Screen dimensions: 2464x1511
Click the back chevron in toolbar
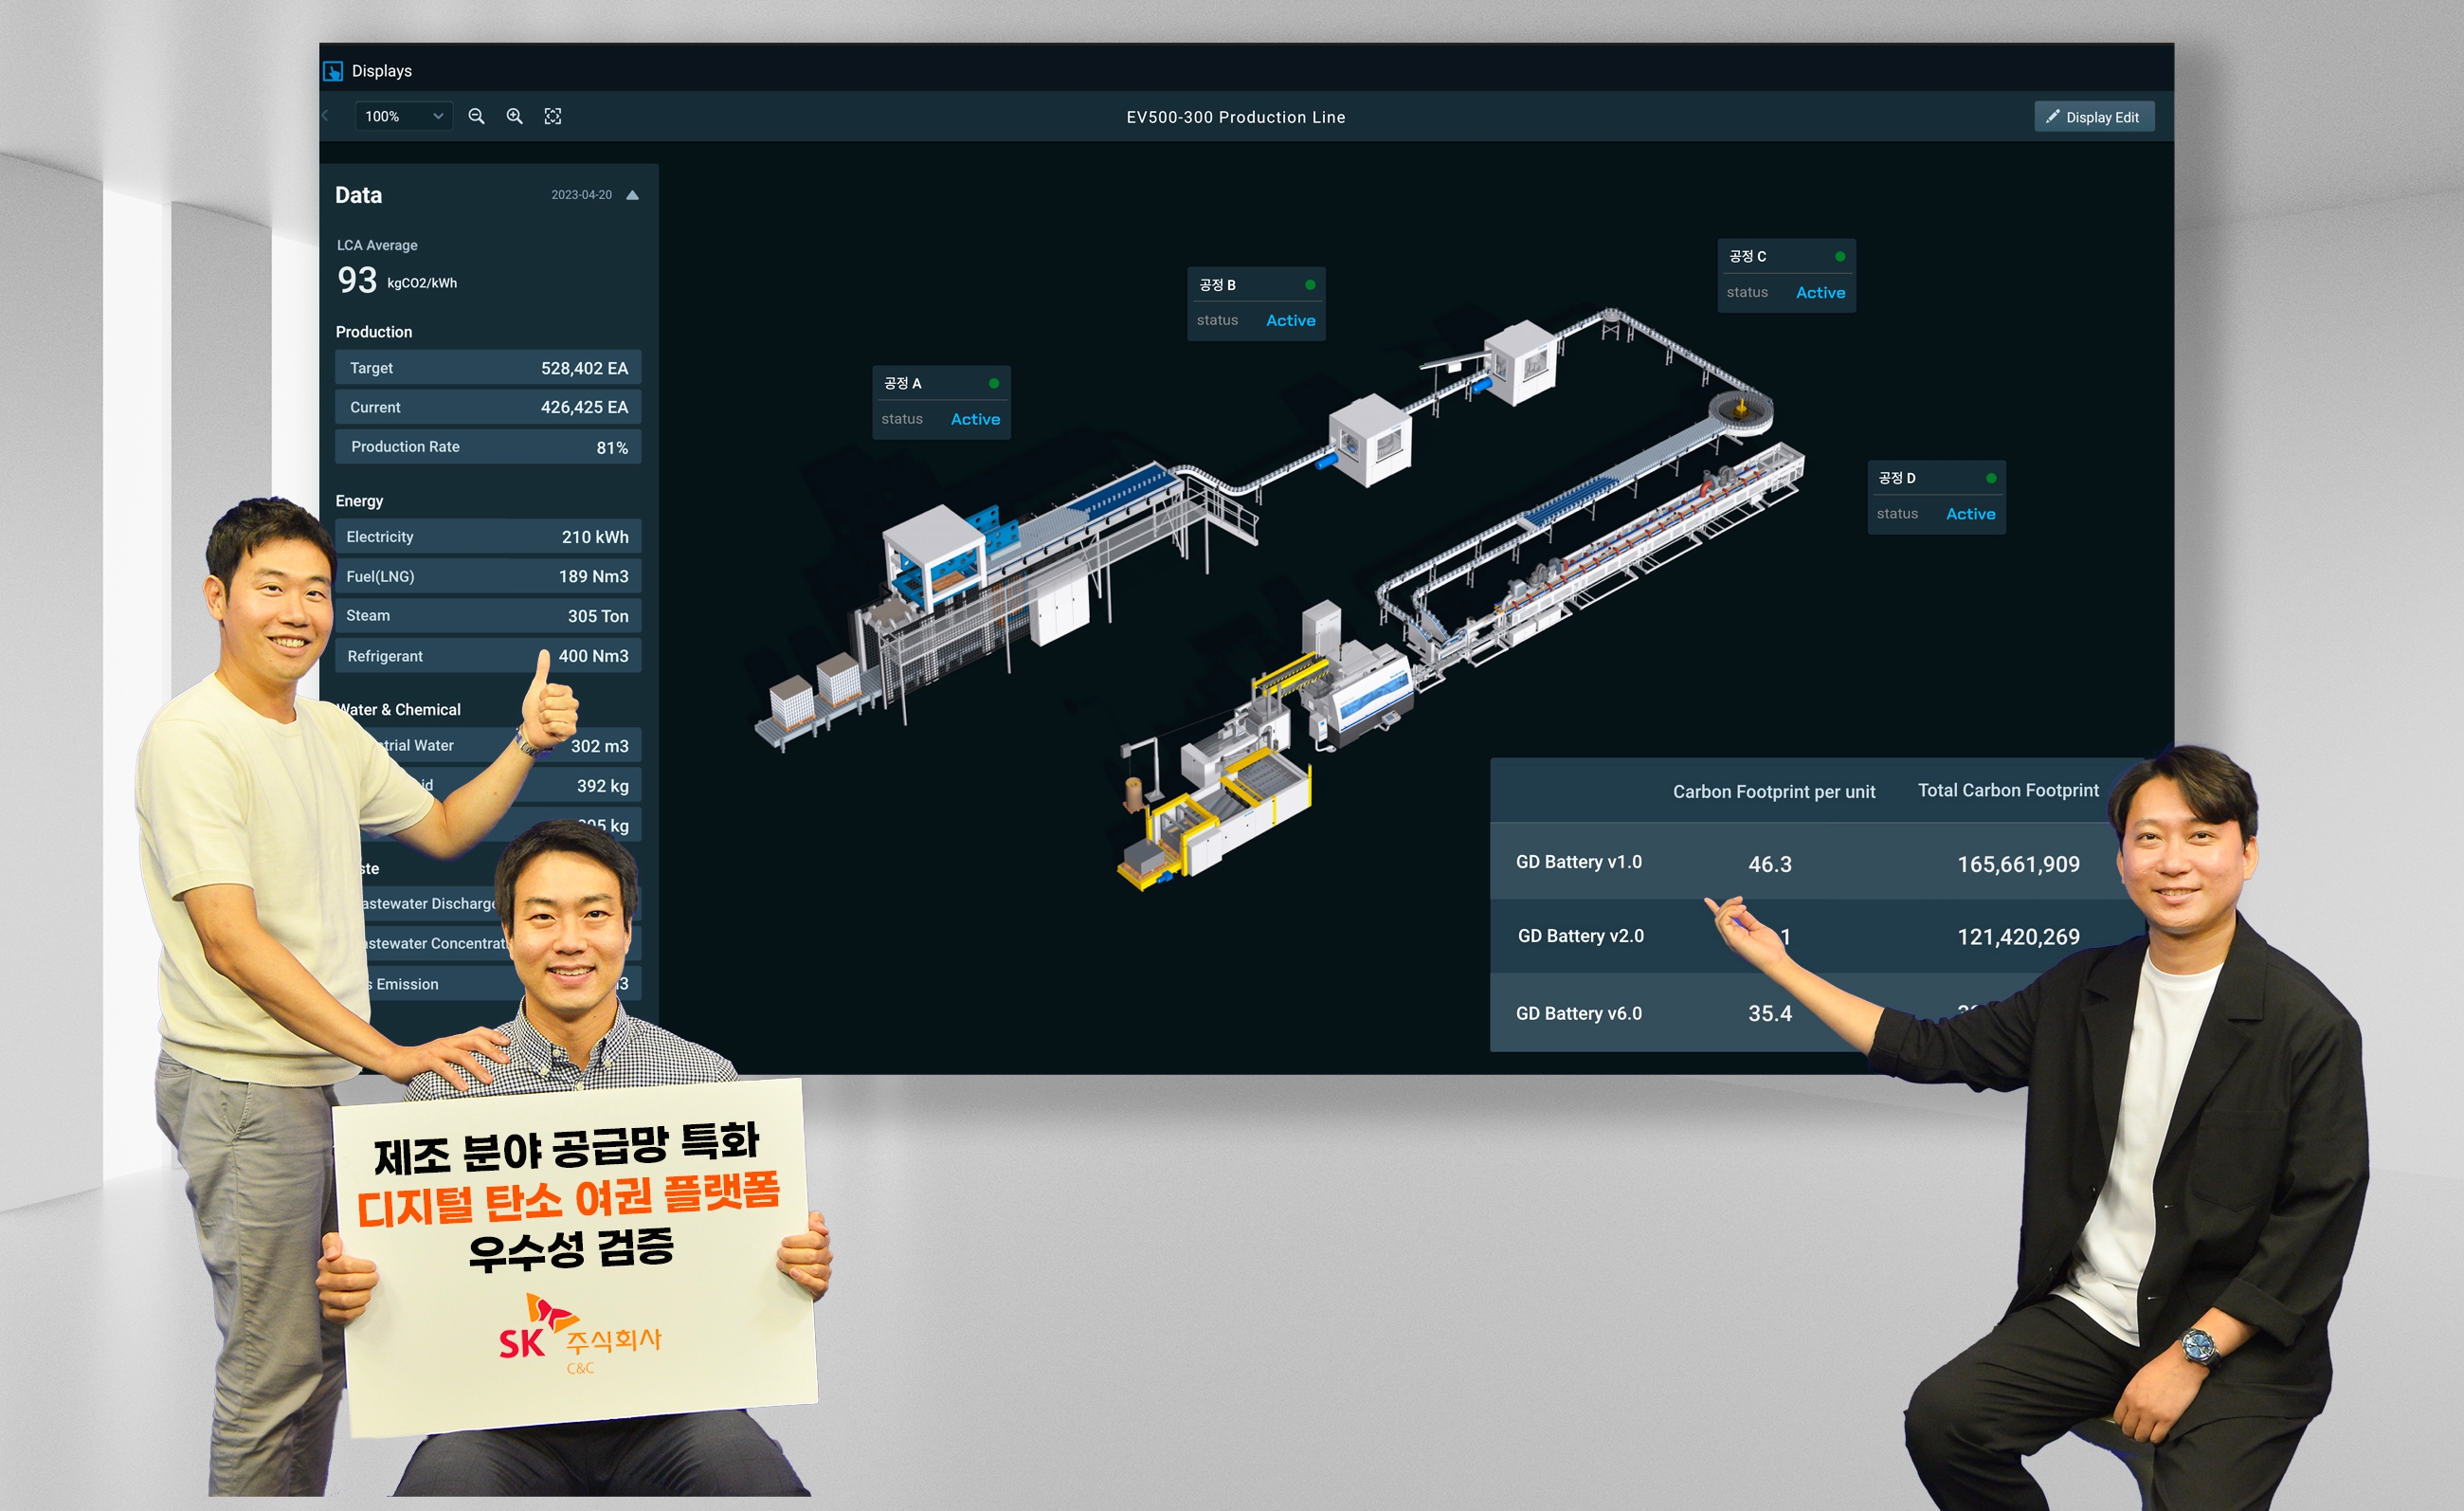coord(325,116)
